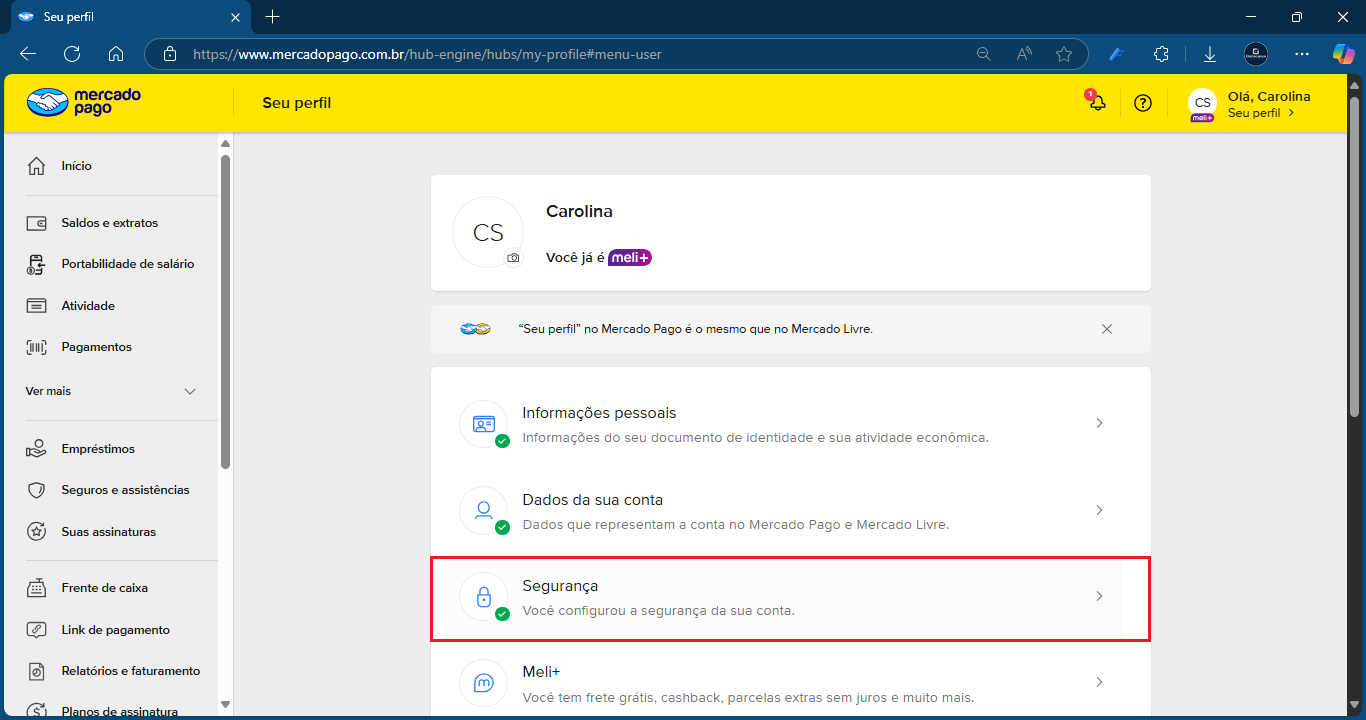Image resolution: width=1366 pixels, height=720 pixels.
Task: Open the help question mark icon
Action: (1143, 103)
